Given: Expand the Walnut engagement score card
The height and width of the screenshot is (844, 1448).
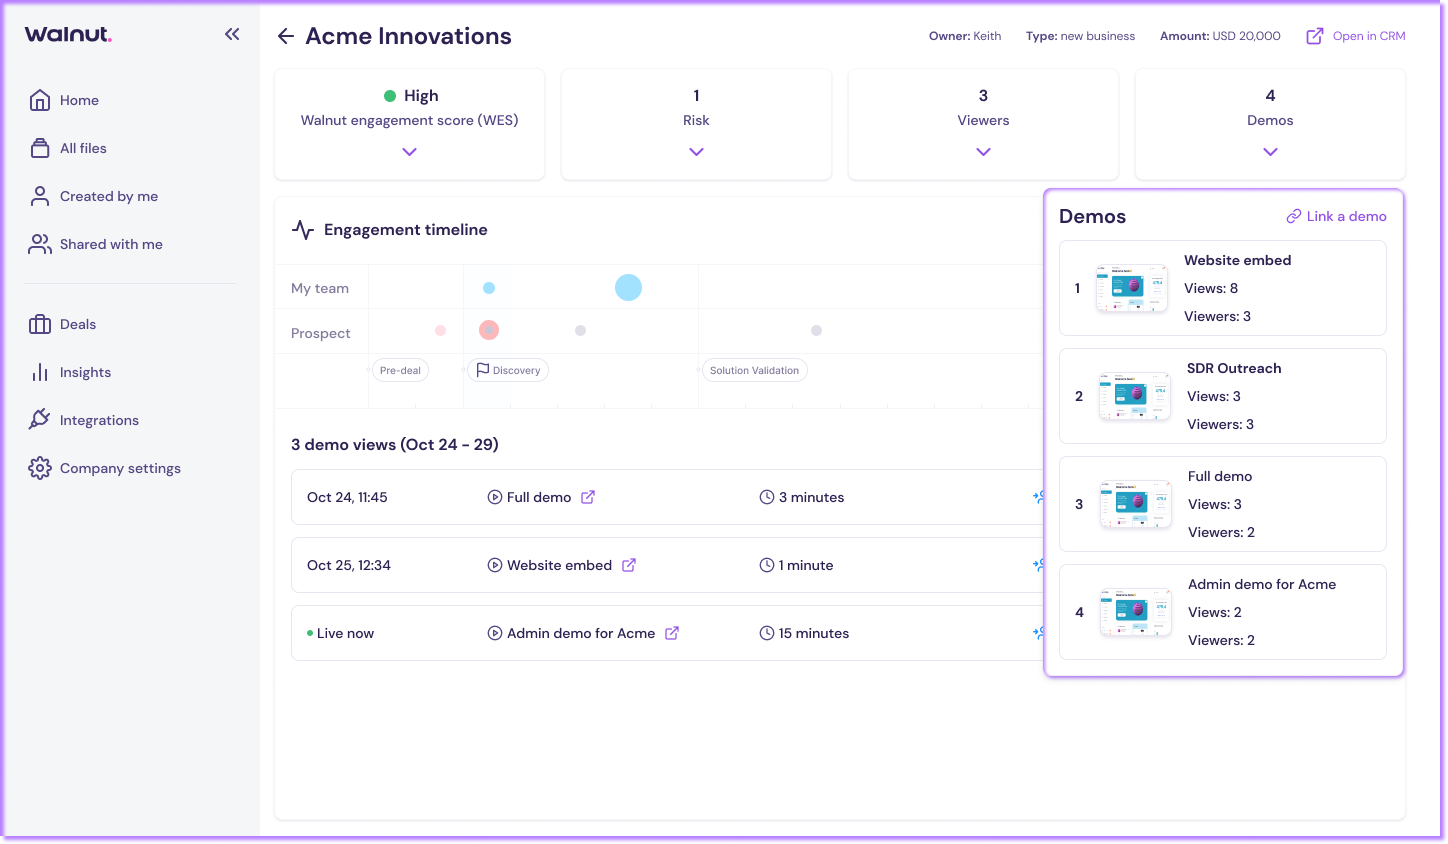Looking at the screenshot, I should (409, 152).
